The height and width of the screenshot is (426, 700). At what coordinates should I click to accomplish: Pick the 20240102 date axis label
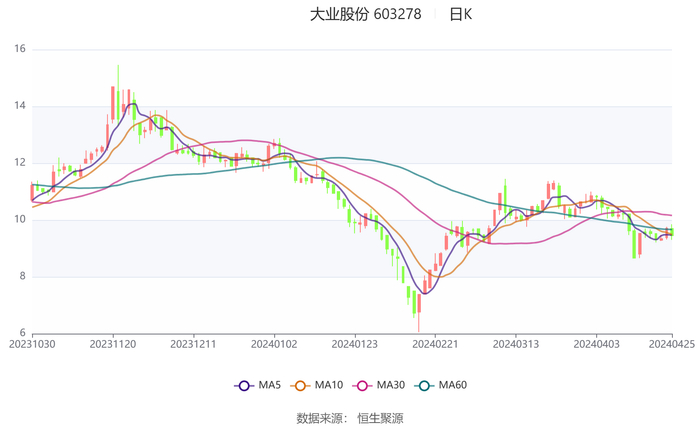pos(274,344)
